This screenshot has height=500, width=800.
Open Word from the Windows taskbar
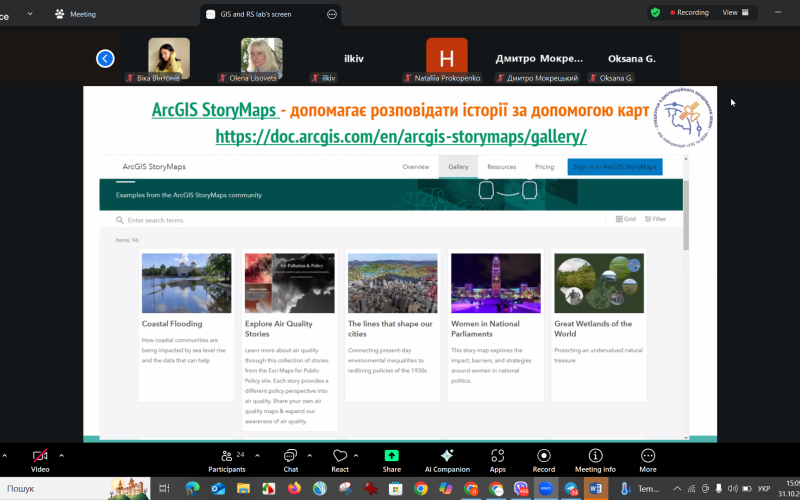597,489
